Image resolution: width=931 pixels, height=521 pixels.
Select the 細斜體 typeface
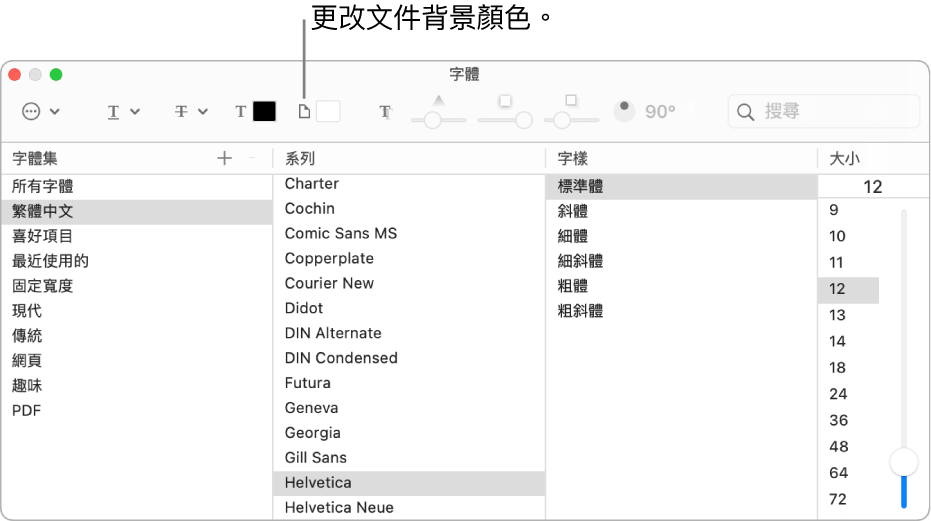coord(681,261)
